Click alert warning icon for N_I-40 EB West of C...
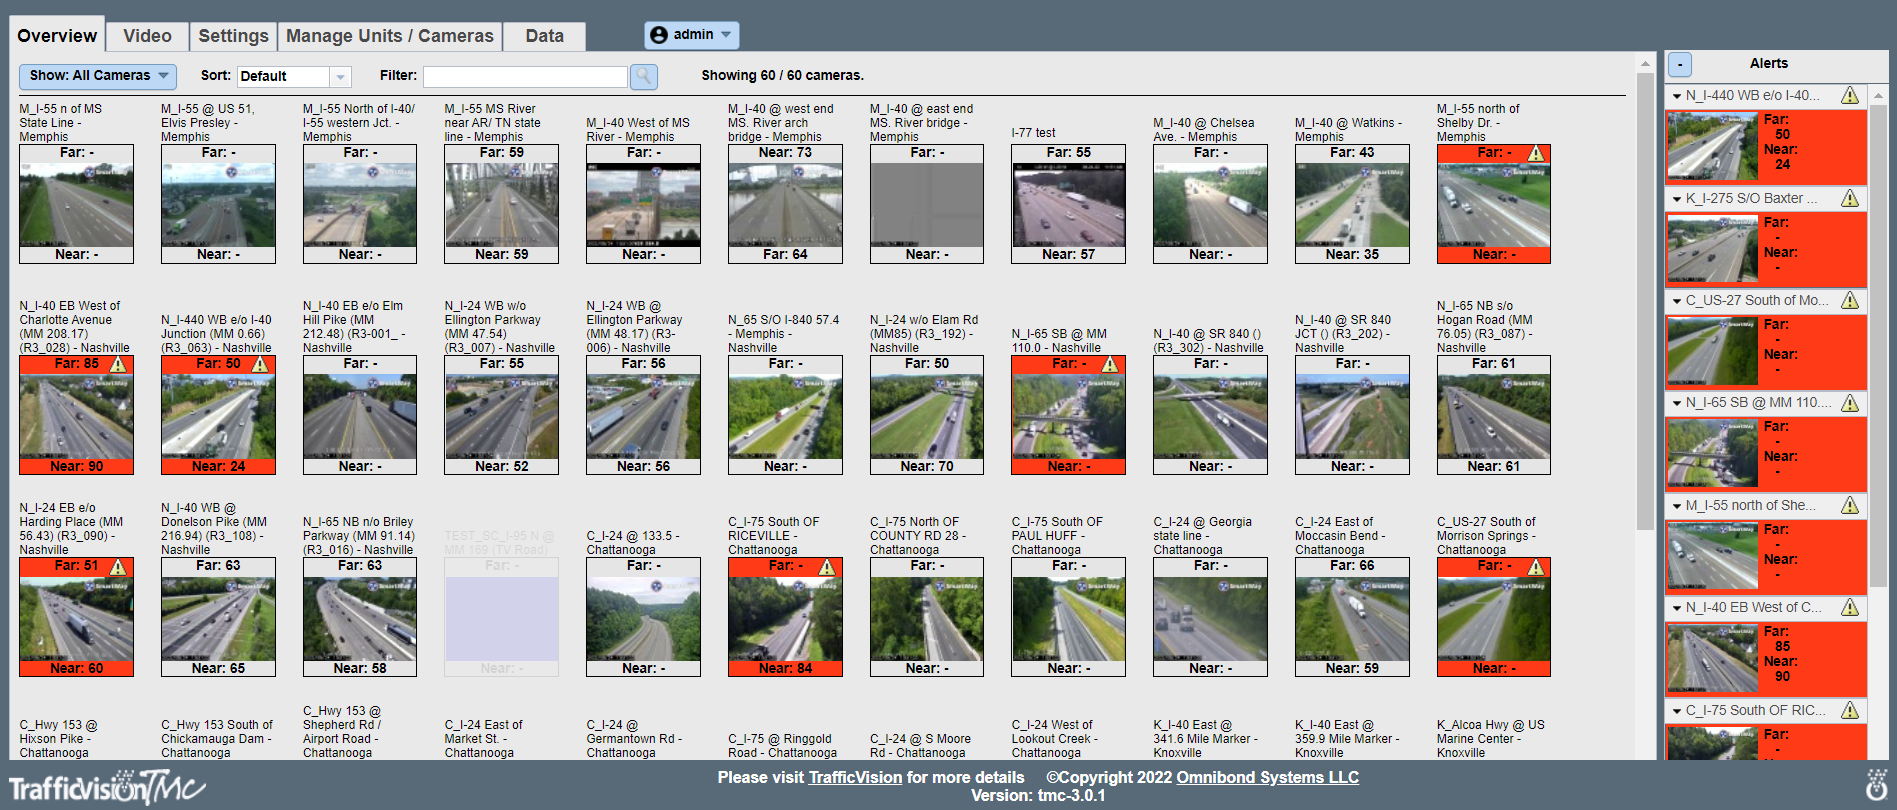The image size is (1897, 810). coord(1850,607)
